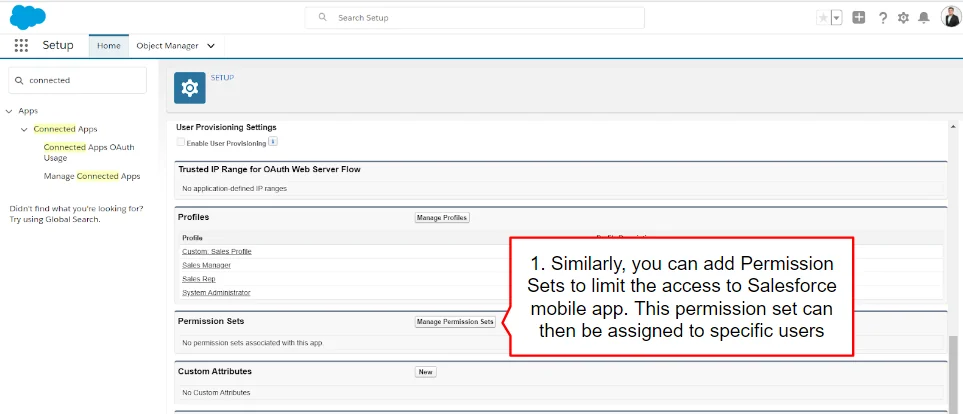Click the Quick Find box containing 'connected'
Image resolution: width=963 pixels, height=414 pixels.
coord(77,80)
